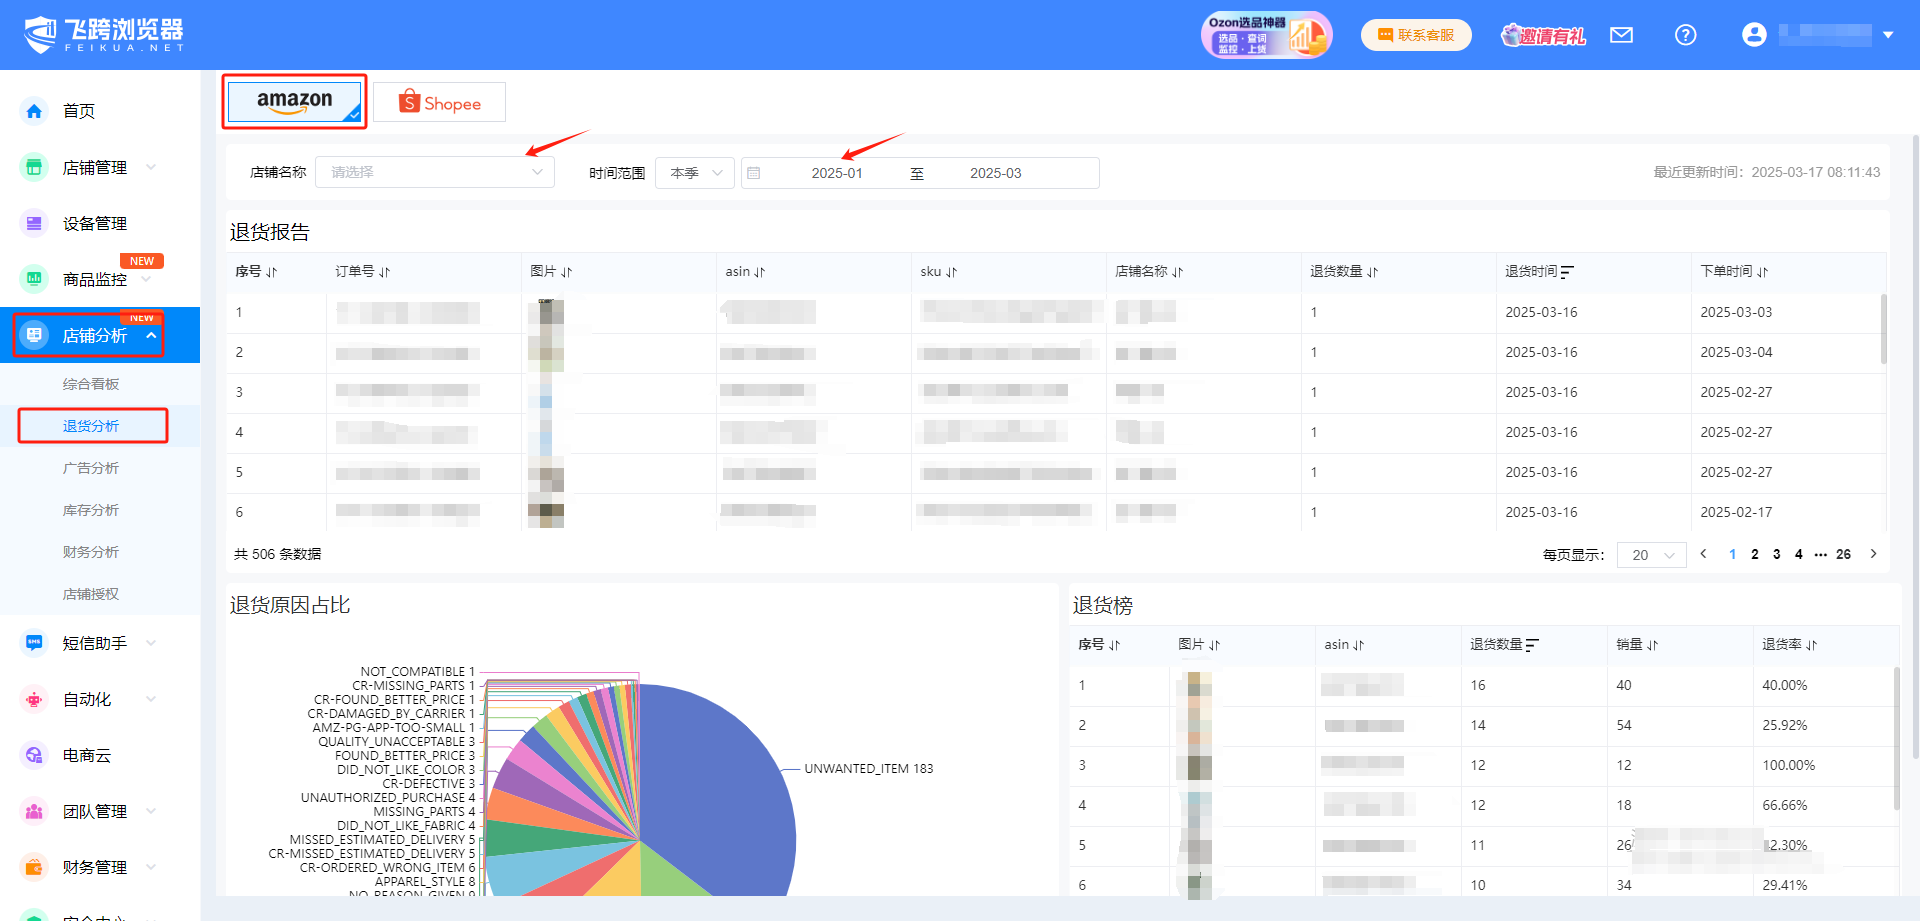Click the 设备管理 sidebar icon
The height and width of the screenshot is (921, 1920).
tap(34, 223)
